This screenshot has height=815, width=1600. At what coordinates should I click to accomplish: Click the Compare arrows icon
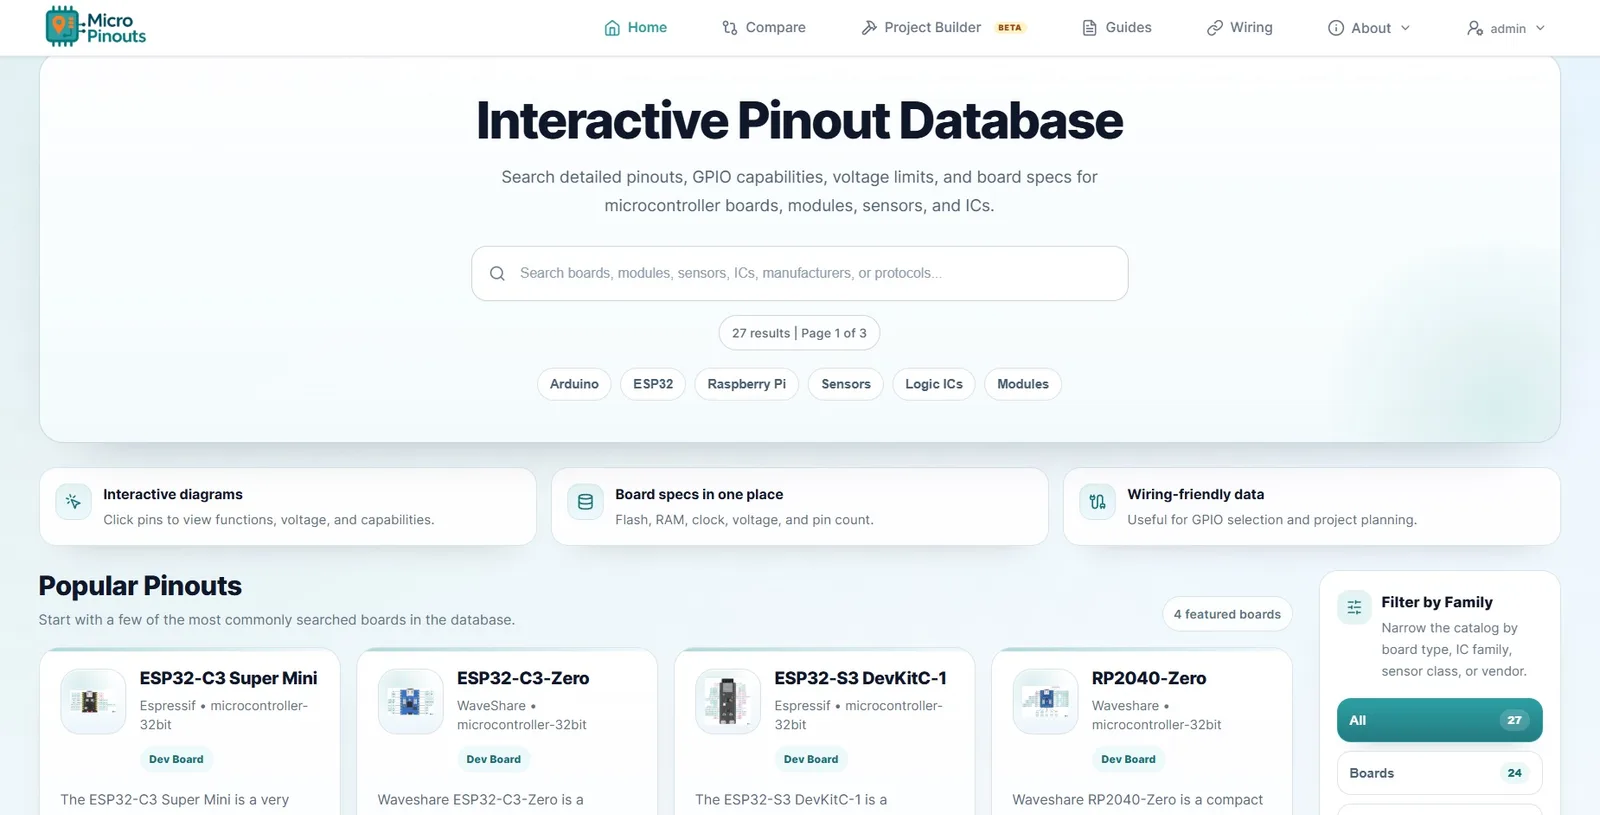pyautogui.click(x=730, y=28)
